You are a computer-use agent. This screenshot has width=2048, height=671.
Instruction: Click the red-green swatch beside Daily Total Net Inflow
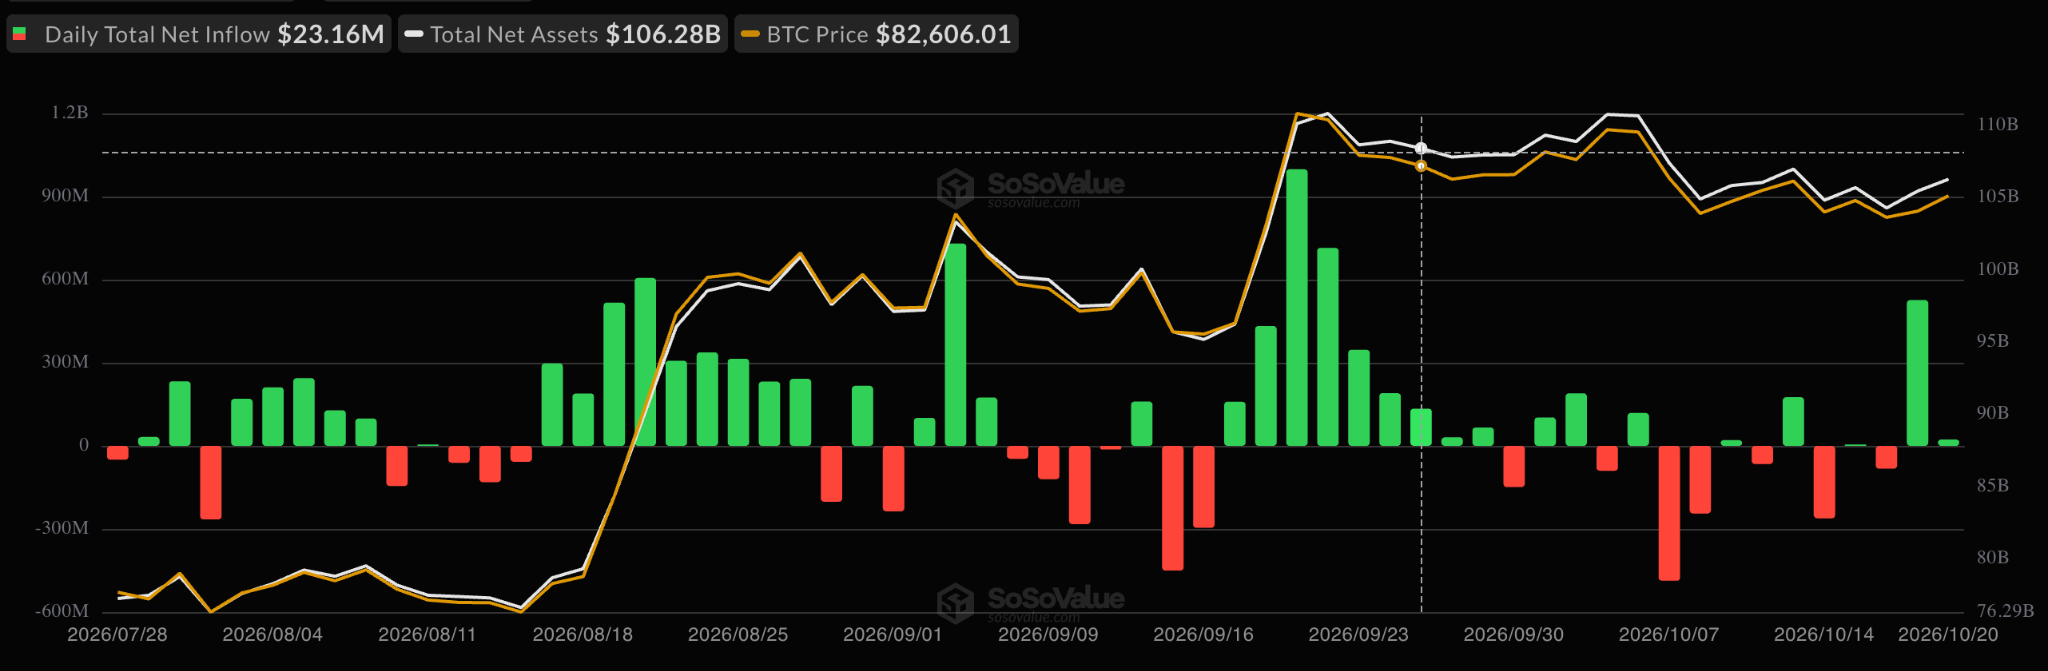pos(19,34)
